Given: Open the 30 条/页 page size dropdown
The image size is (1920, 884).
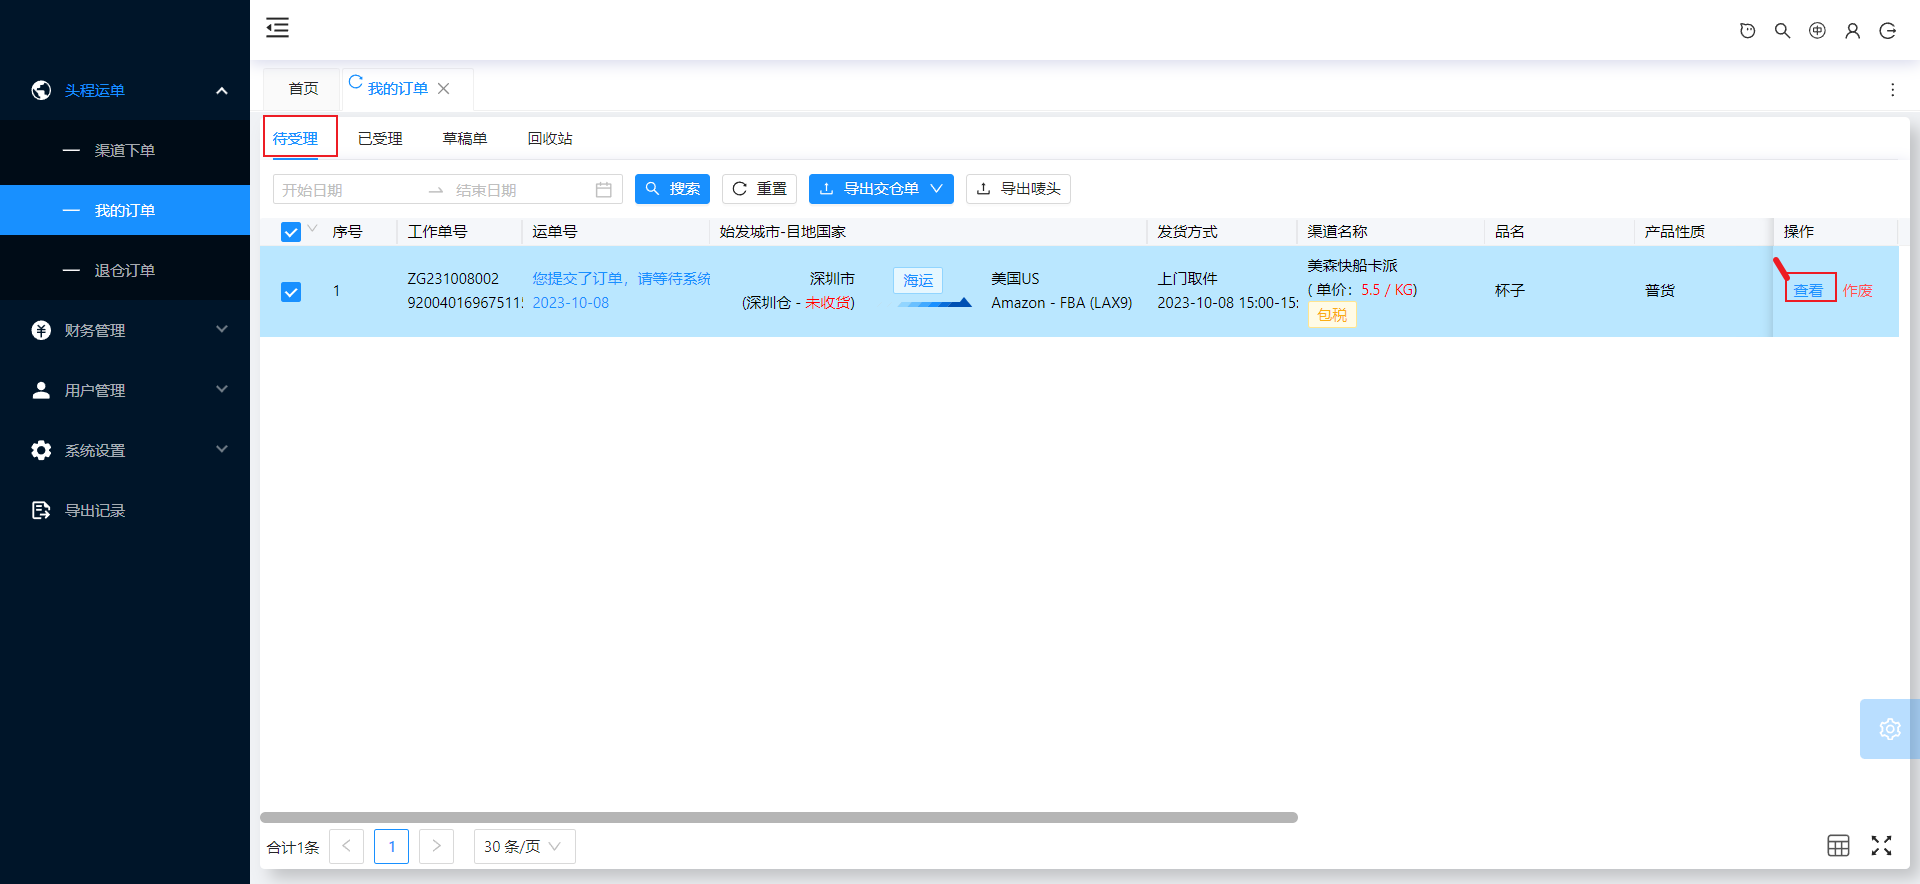Looking at the screenshot, I should click(524, 846).
